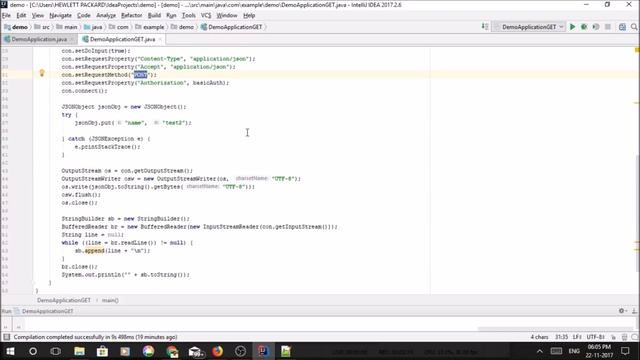Launch Firefox from the taskbar

pos(218,351)
